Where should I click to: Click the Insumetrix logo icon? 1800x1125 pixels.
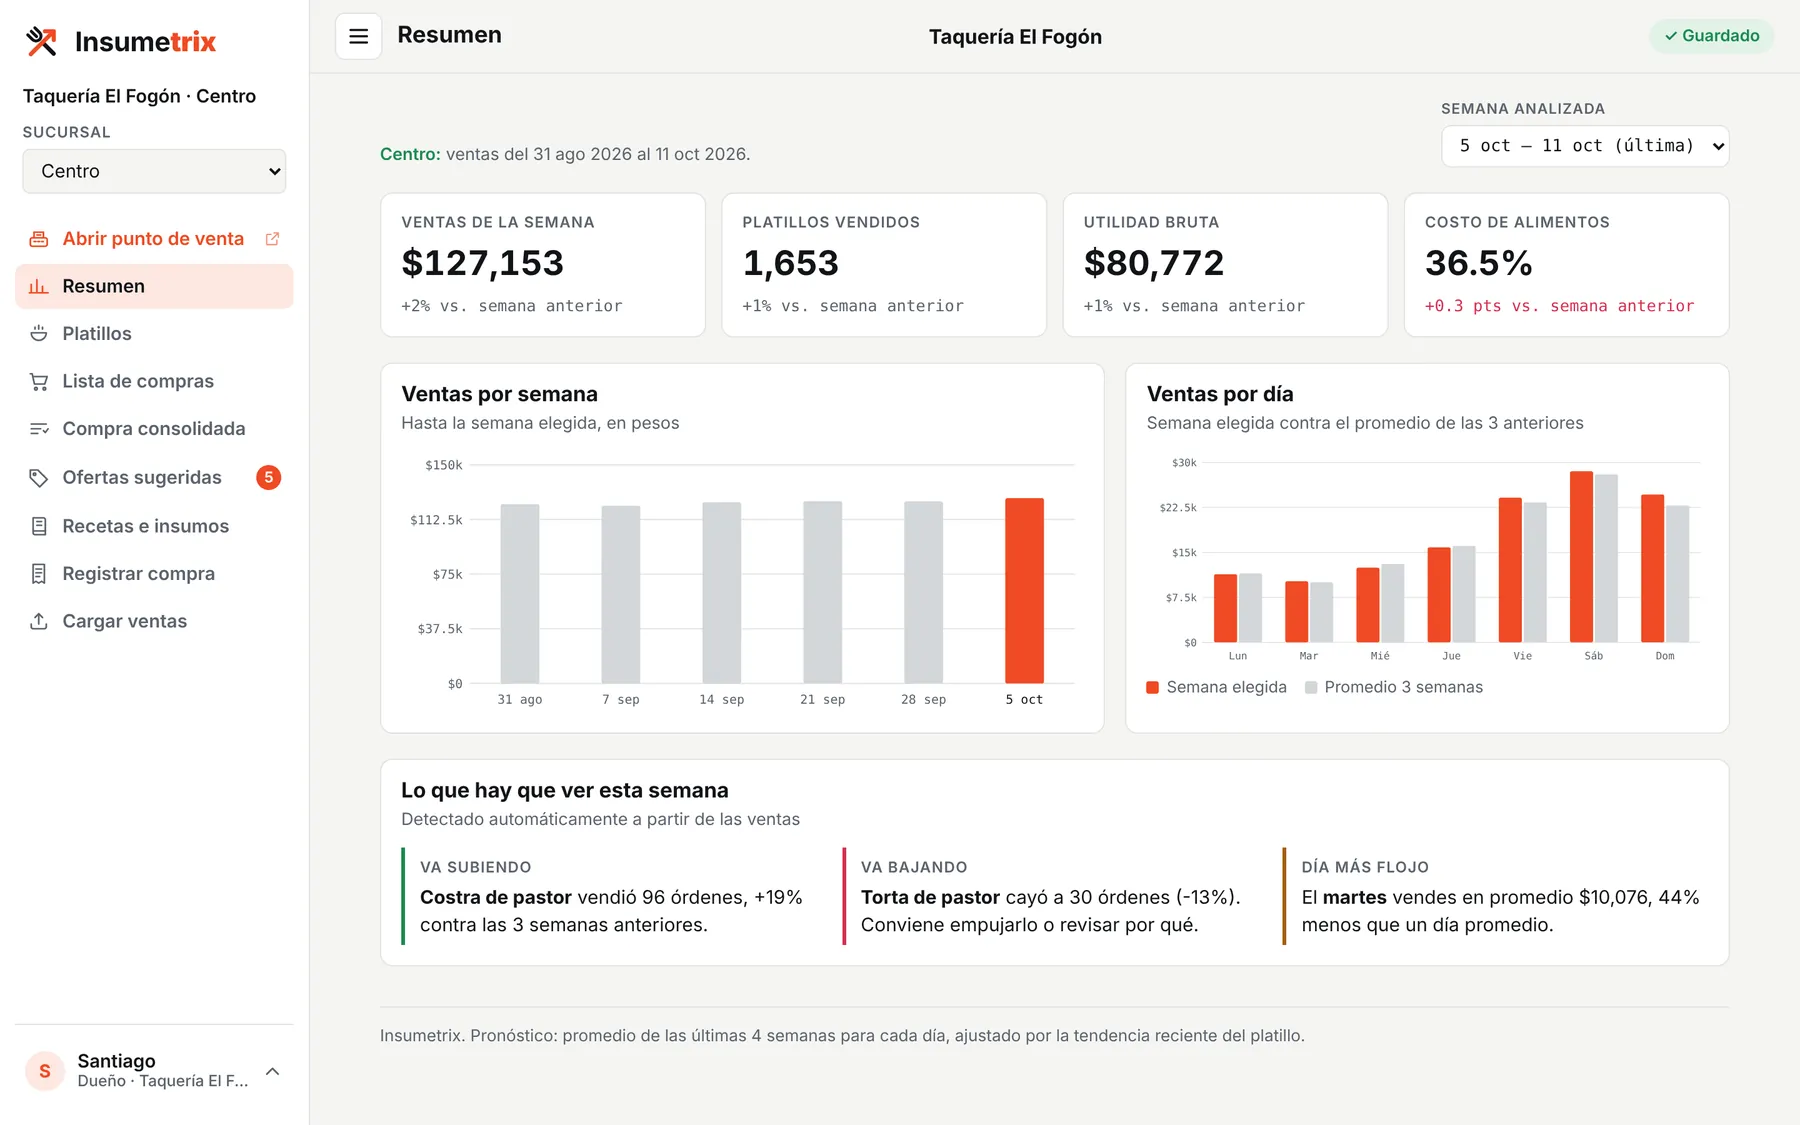point(42,41)
